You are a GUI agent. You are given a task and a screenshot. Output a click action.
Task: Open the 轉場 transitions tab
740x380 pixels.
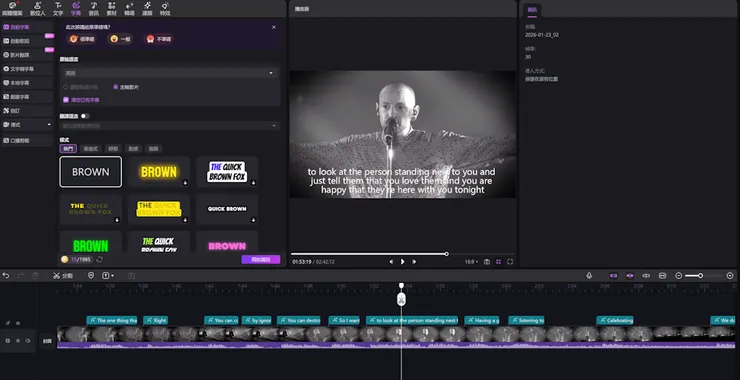tap(129, 8)
